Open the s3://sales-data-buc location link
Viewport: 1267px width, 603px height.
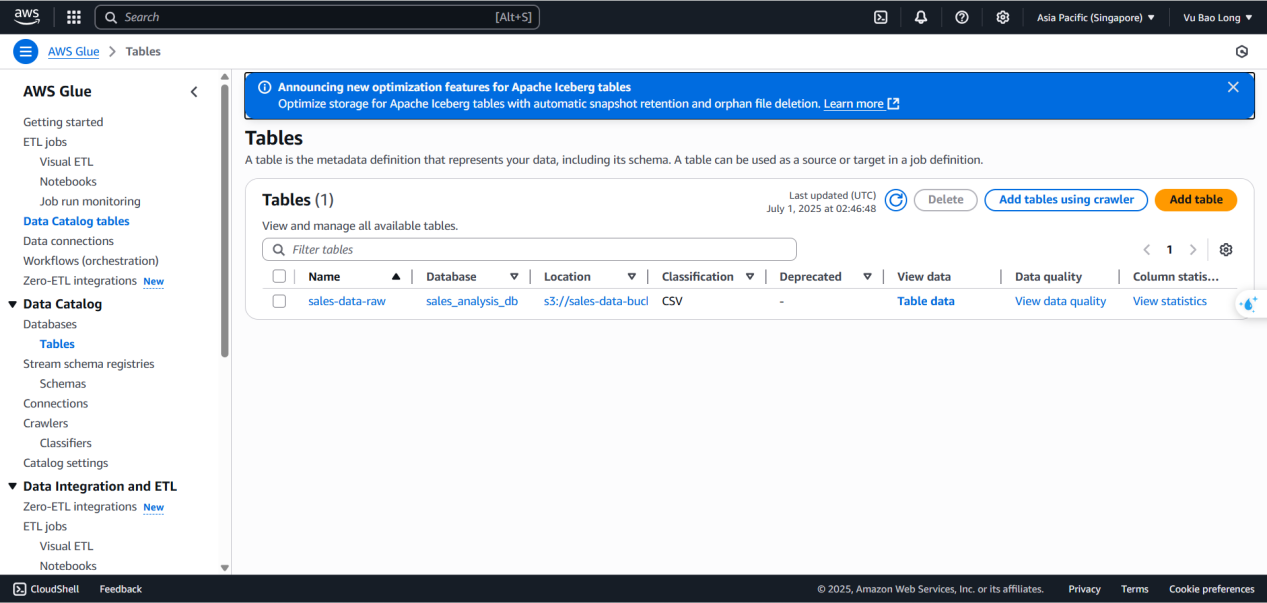click(596, 301)
